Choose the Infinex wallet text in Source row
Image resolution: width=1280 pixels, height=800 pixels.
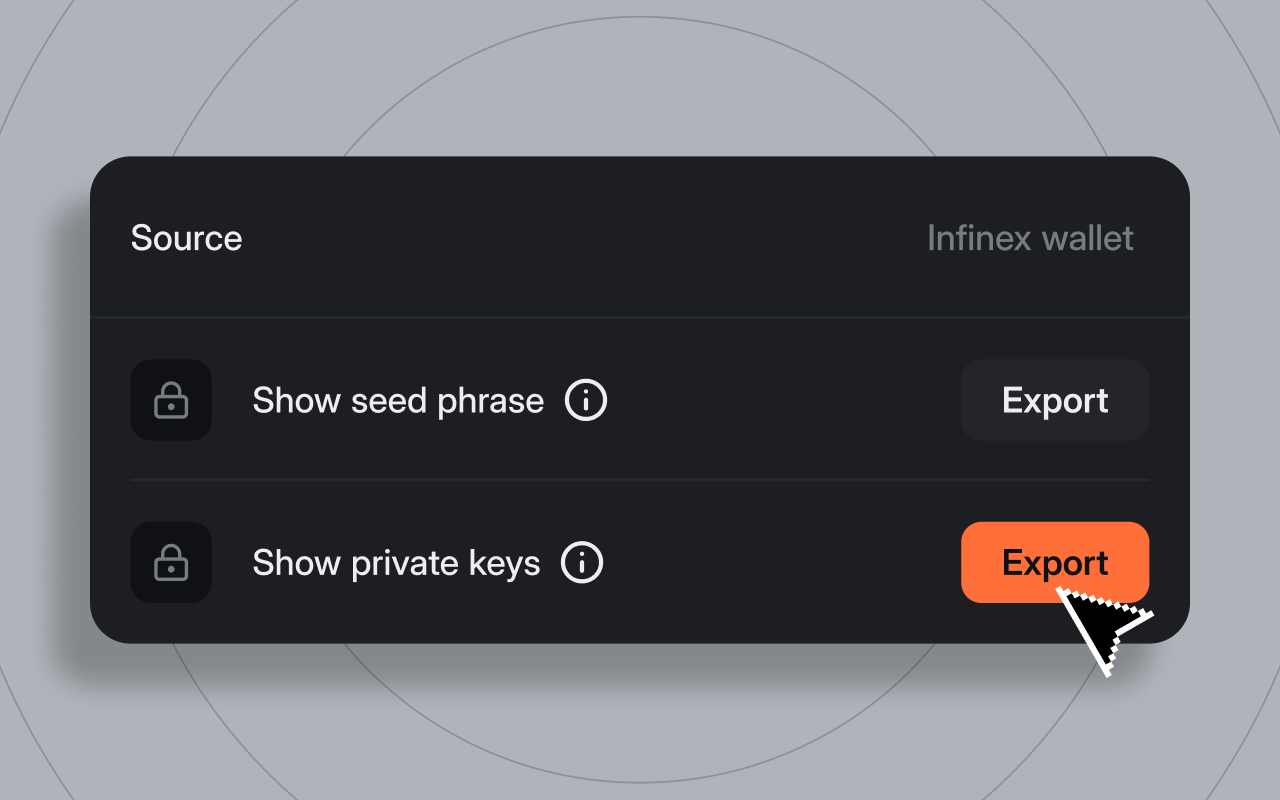pyautogui.click(x=1030, y=238)
